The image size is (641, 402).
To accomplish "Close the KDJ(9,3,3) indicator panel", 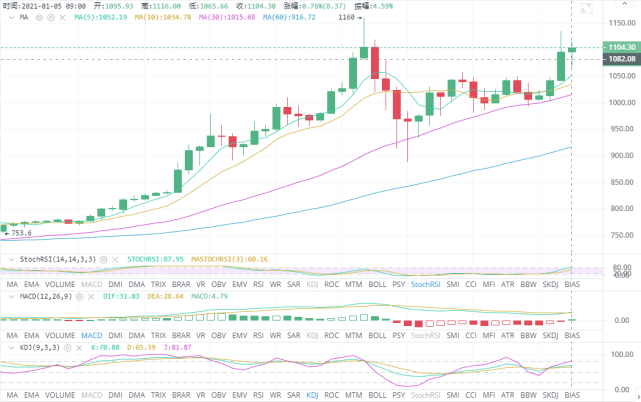I will coord(79,348).
